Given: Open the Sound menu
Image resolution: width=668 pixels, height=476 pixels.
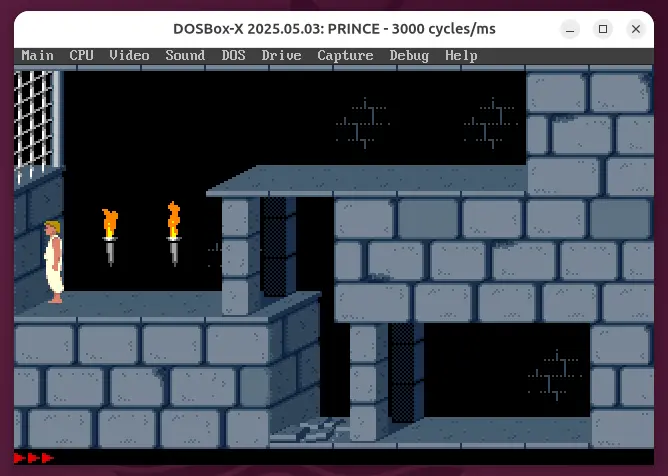Looking at the screenshot, I should [185, 56].
